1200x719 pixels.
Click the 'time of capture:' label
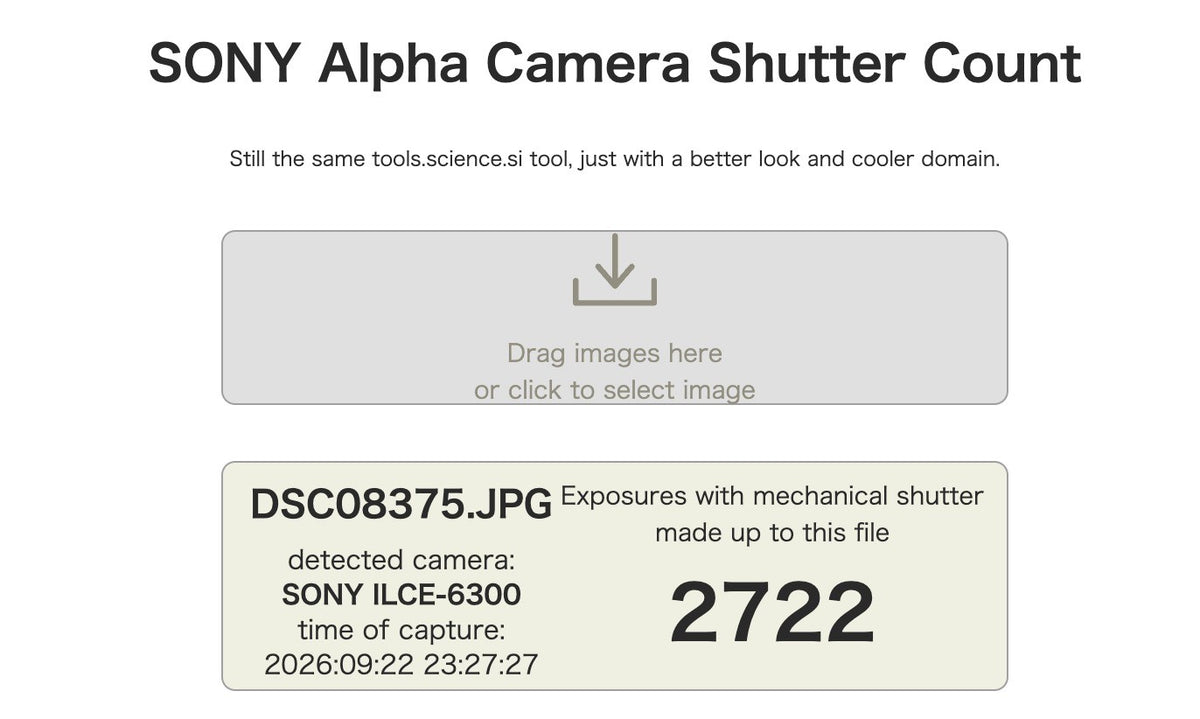(401, 630)
